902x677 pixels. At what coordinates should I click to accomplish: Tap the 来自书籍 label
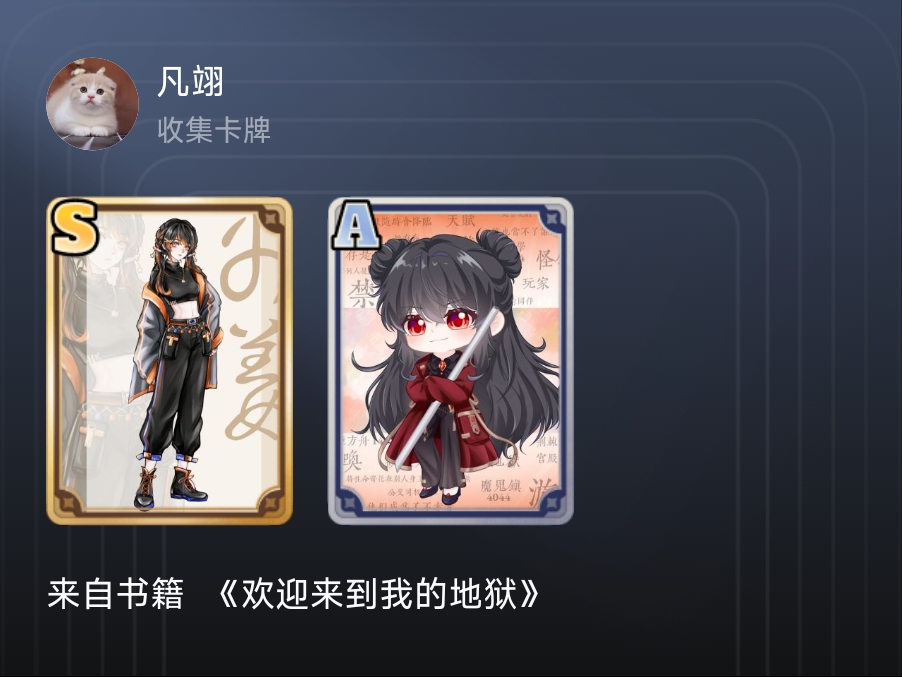(x=116, y=594)
